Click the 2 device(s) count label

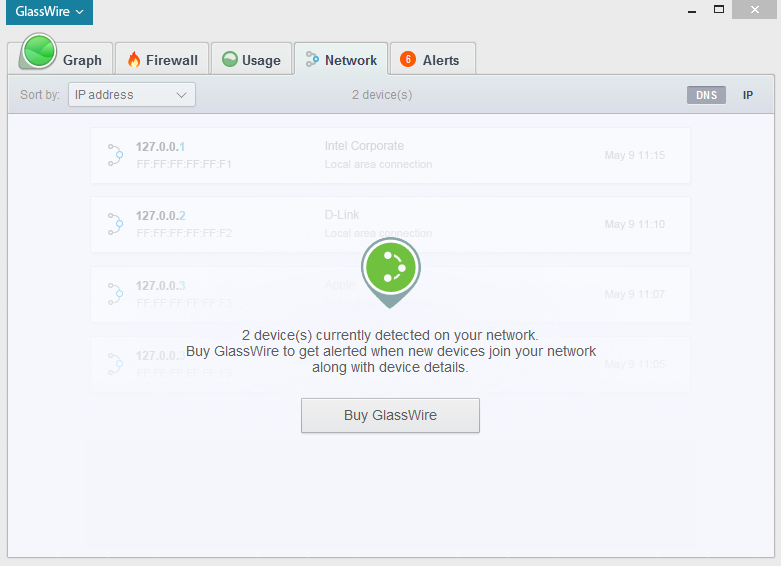coord(382,95)
